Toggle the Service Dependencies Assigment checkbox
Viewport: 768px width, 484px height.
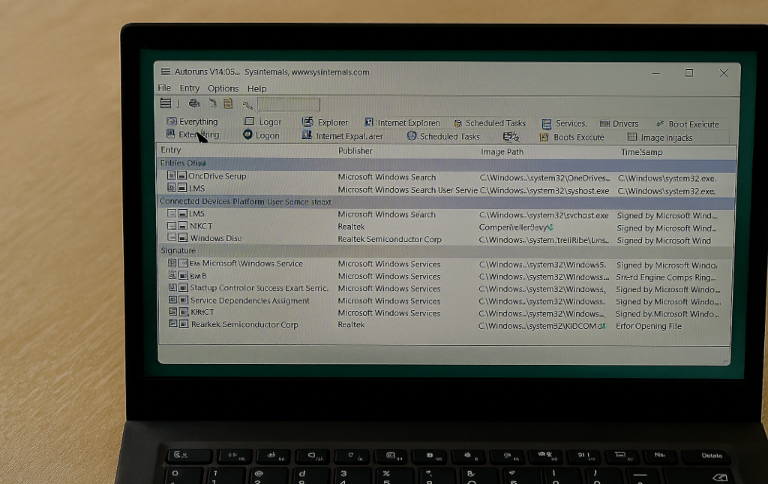pos(172,300)
